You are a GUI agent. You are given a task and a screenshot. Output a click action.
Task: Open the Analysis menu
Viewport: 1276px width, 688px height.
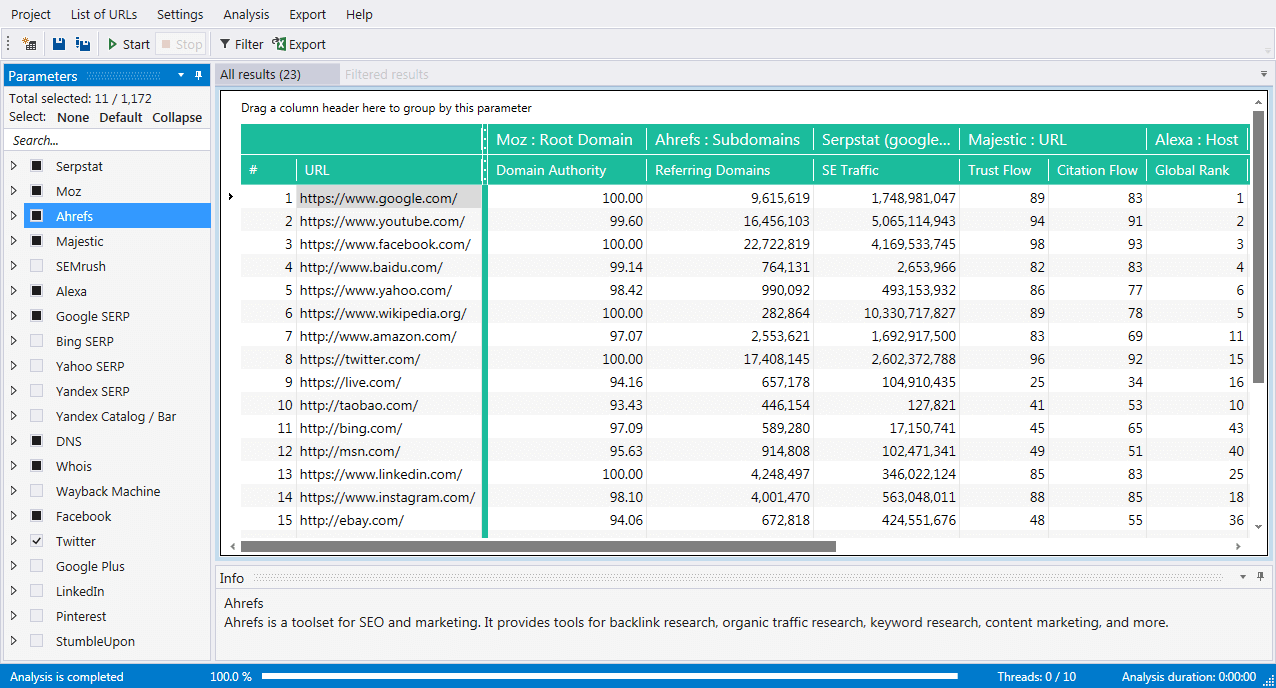(246, 14)
